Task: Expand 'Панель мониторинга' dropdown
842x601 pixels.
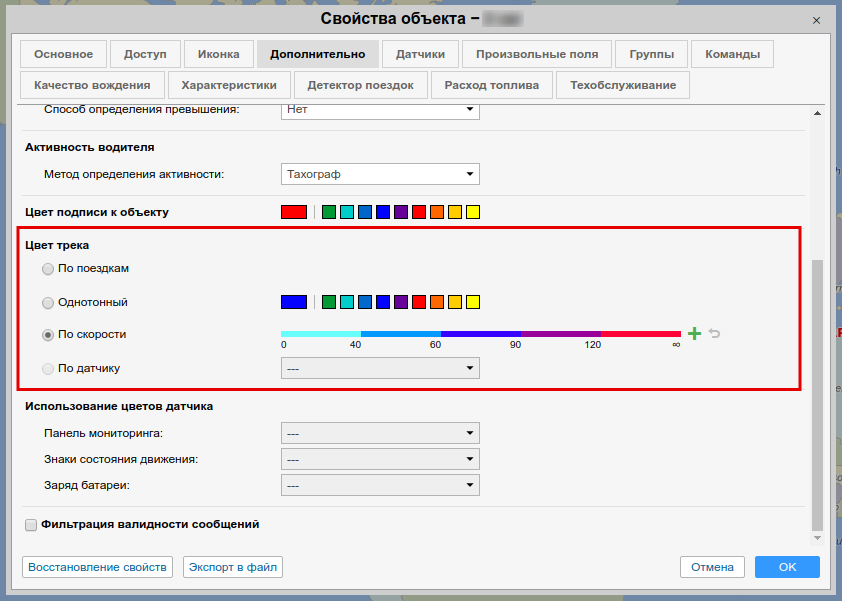Action: [380, 433]
